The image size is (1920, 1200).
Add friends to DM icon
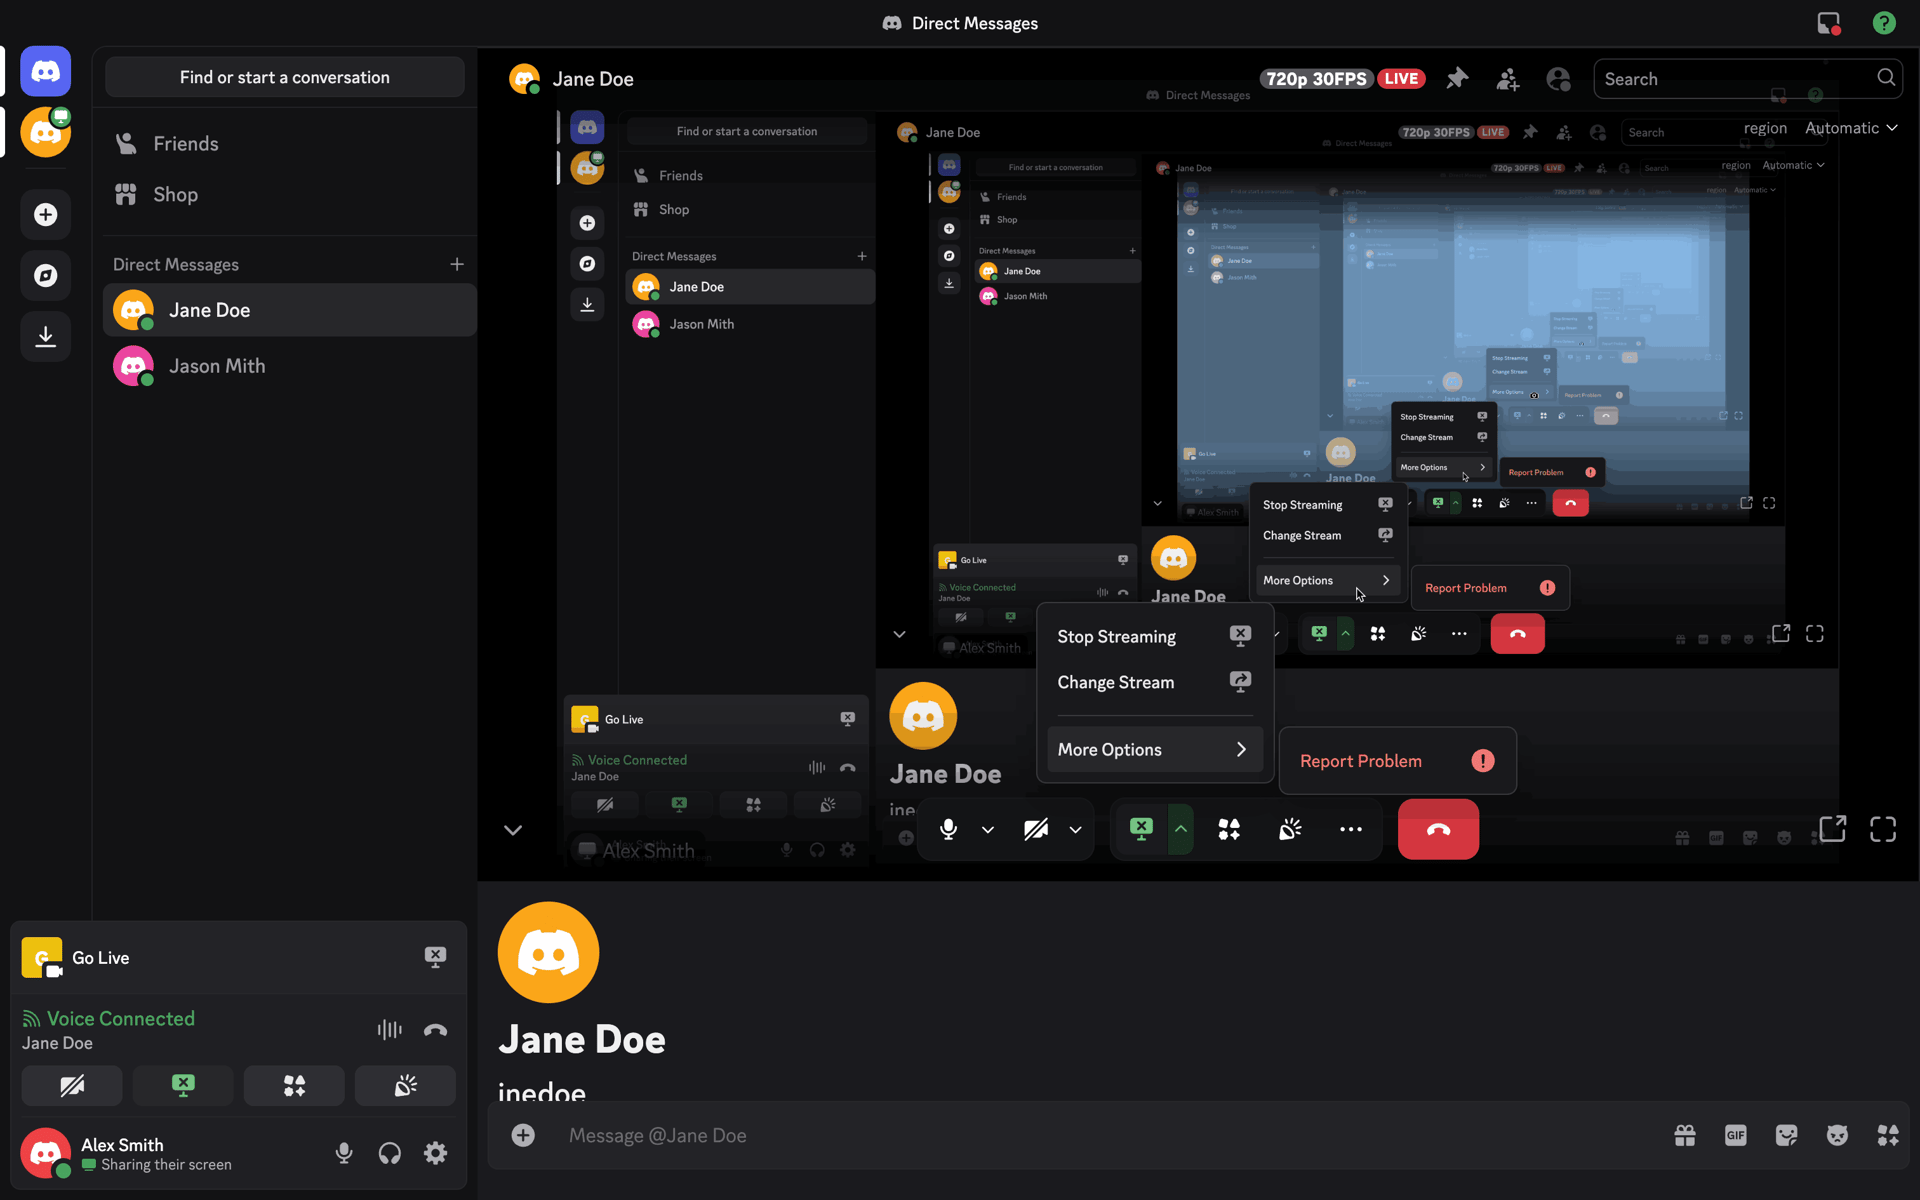click(x=1508, y=79)
